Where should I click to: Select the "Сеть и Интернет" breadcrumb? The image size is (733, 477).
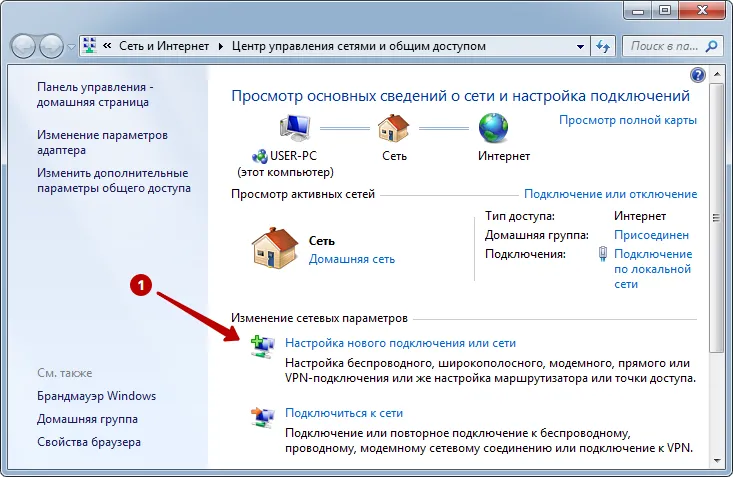pos(164,46)
